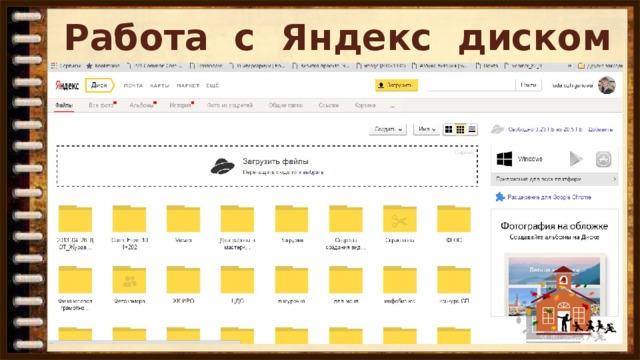Open the Имя sort dropdown
Viewport: 640px width, 360px height.
click(x=427, y=129)
